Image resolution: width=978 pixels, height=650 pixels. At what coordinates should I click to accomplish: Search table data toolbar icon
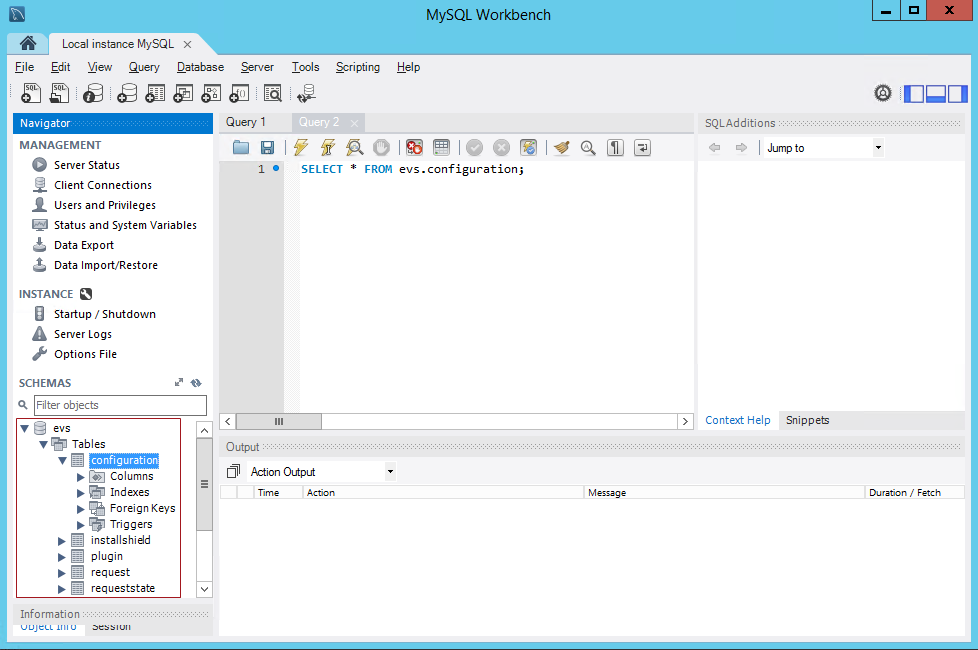point(273,93)
